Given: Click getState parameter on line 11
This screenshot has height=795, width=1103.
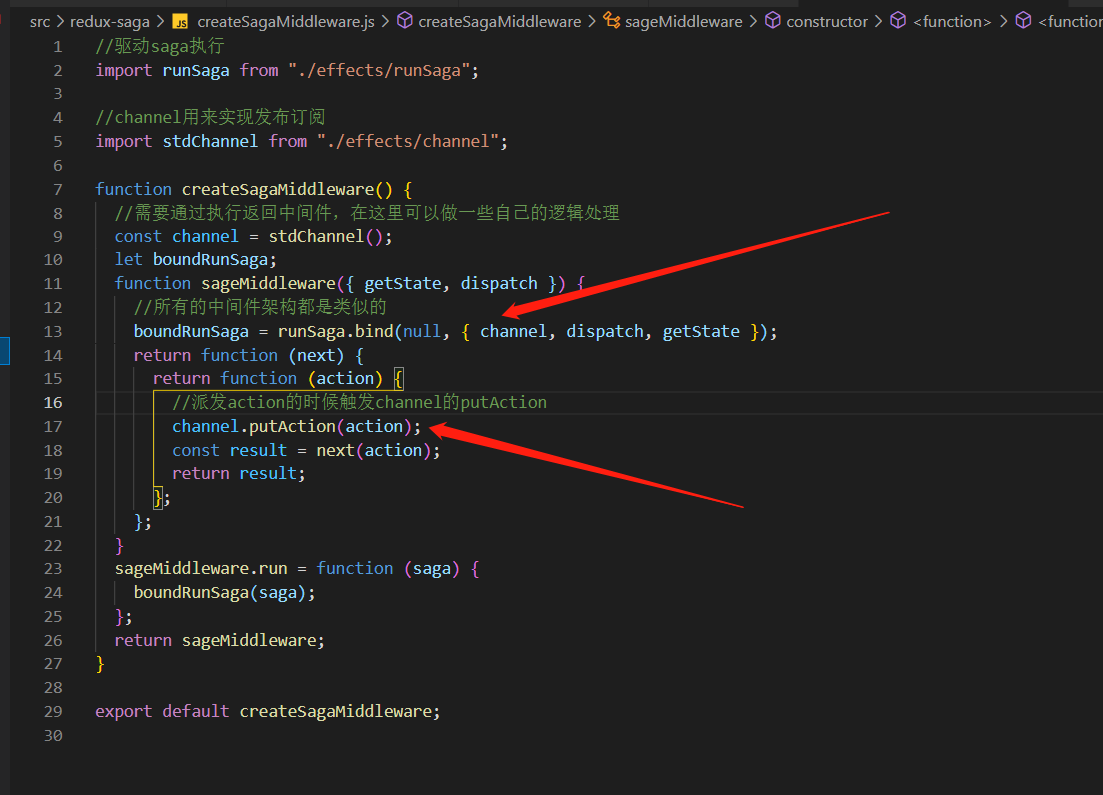Looking at the screenshot, I should [x=402, y=284].
